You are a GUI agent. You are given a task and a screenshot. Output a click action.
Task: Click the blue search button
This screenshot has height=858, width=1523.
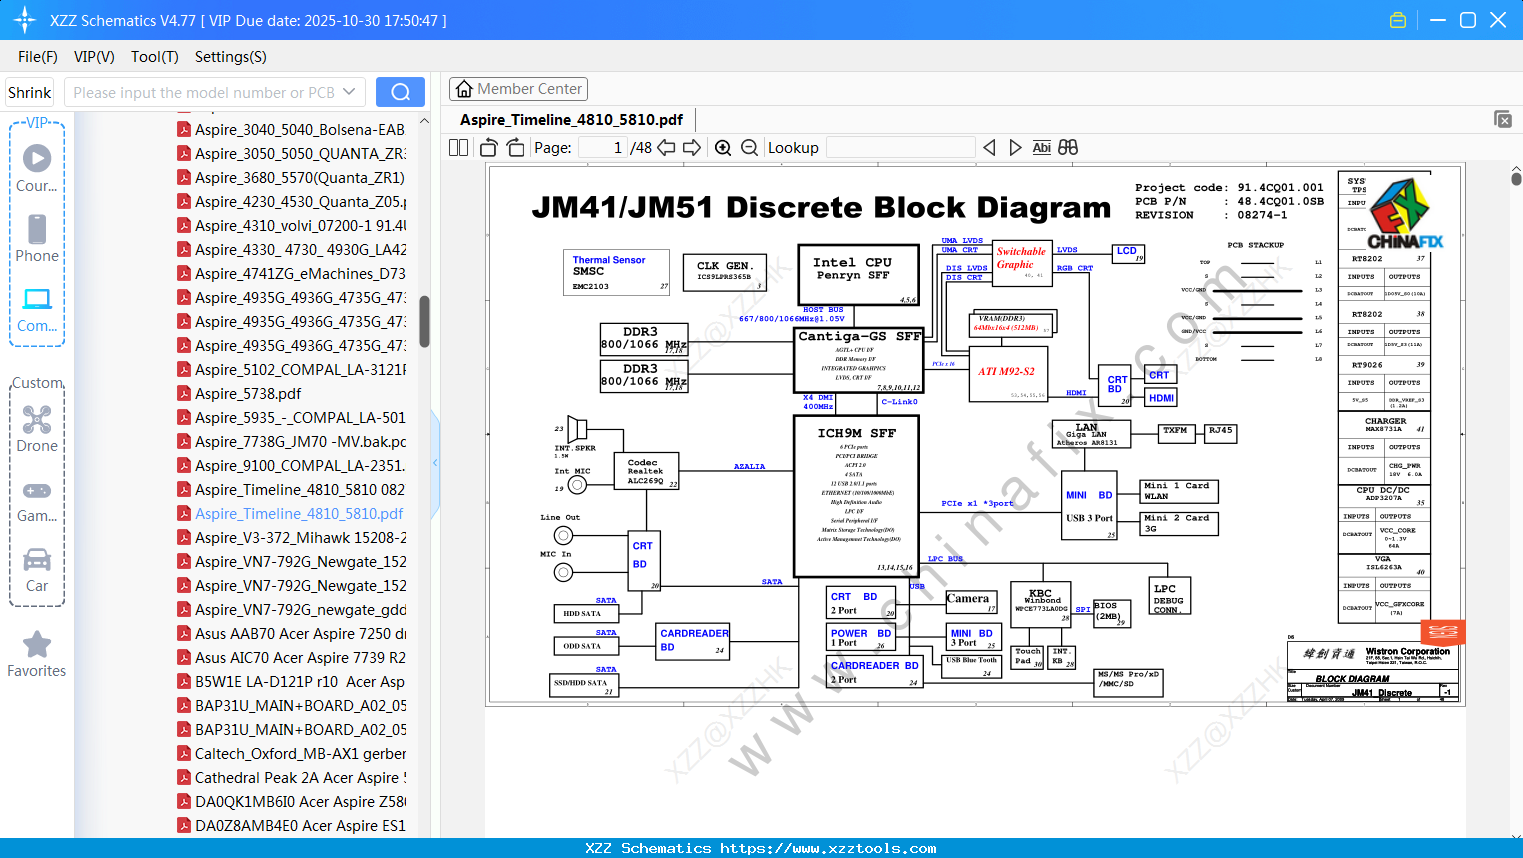[400, 92]
